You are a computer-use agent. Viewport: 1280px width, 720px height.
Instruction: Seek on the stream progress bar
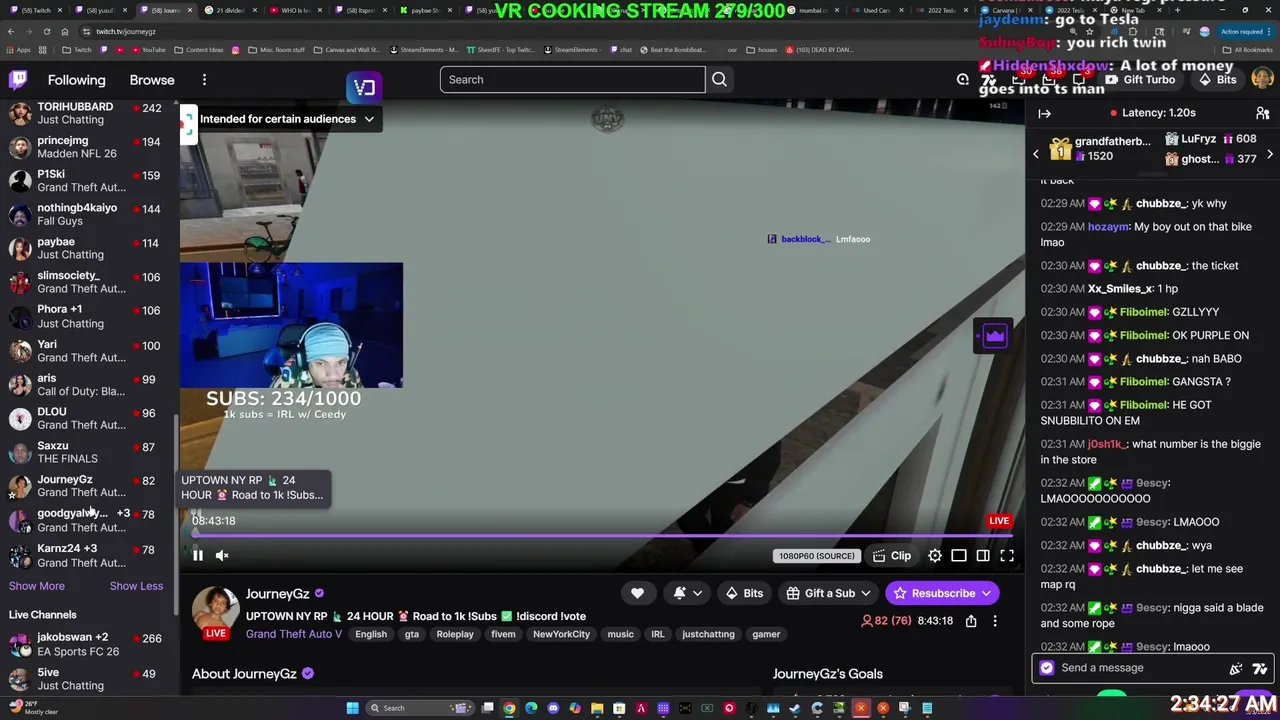pos(602,536)
